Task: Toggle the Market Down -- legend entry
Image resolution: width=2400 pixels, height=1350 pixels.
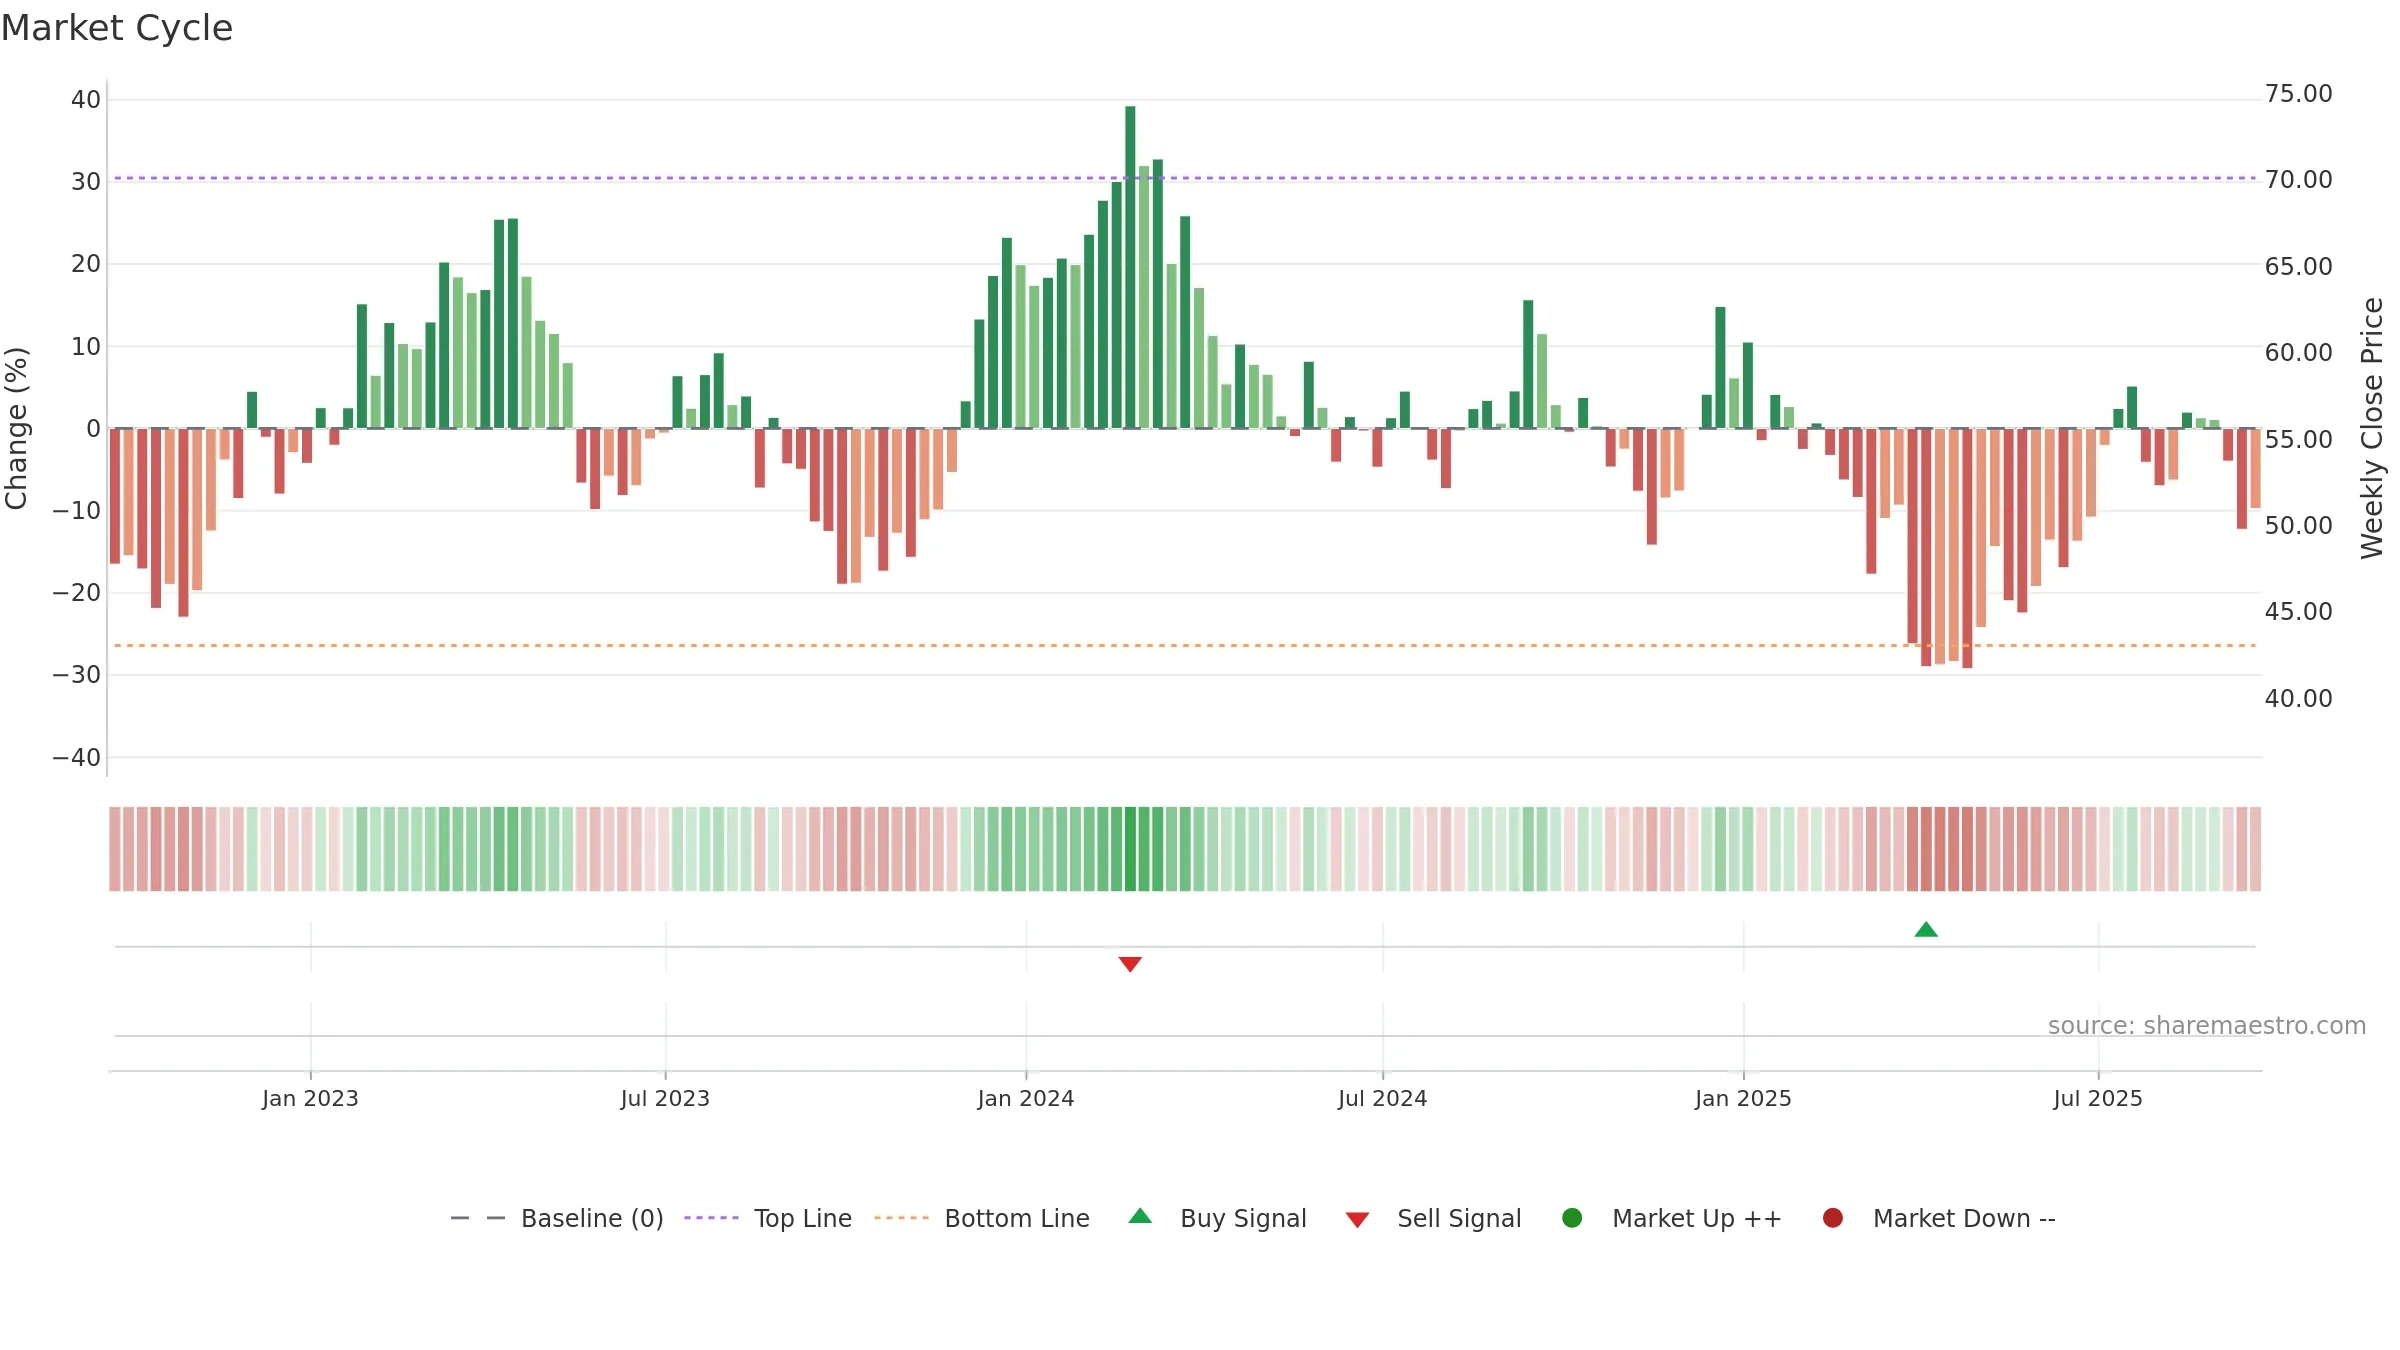Action: [1939, 1218]
